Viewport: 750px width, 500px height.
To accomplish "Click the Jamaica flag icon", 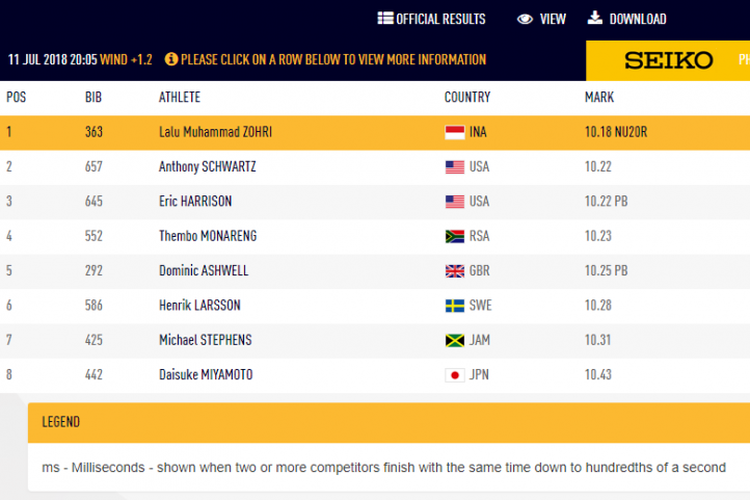I will click(x=455, y=340).
